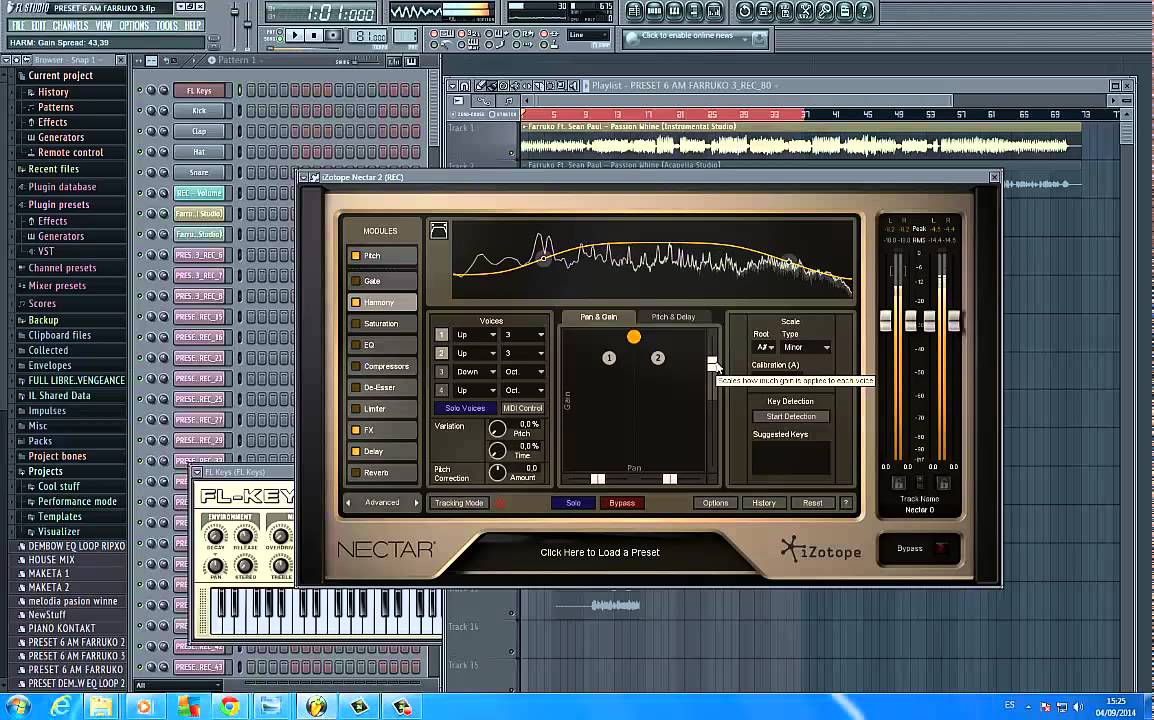Select voice 1 handle in the Pan & Gain pad
Image resolution: width=1154 pixels, height=720 pixels.
pyautogui.click(x=609, y=358)
